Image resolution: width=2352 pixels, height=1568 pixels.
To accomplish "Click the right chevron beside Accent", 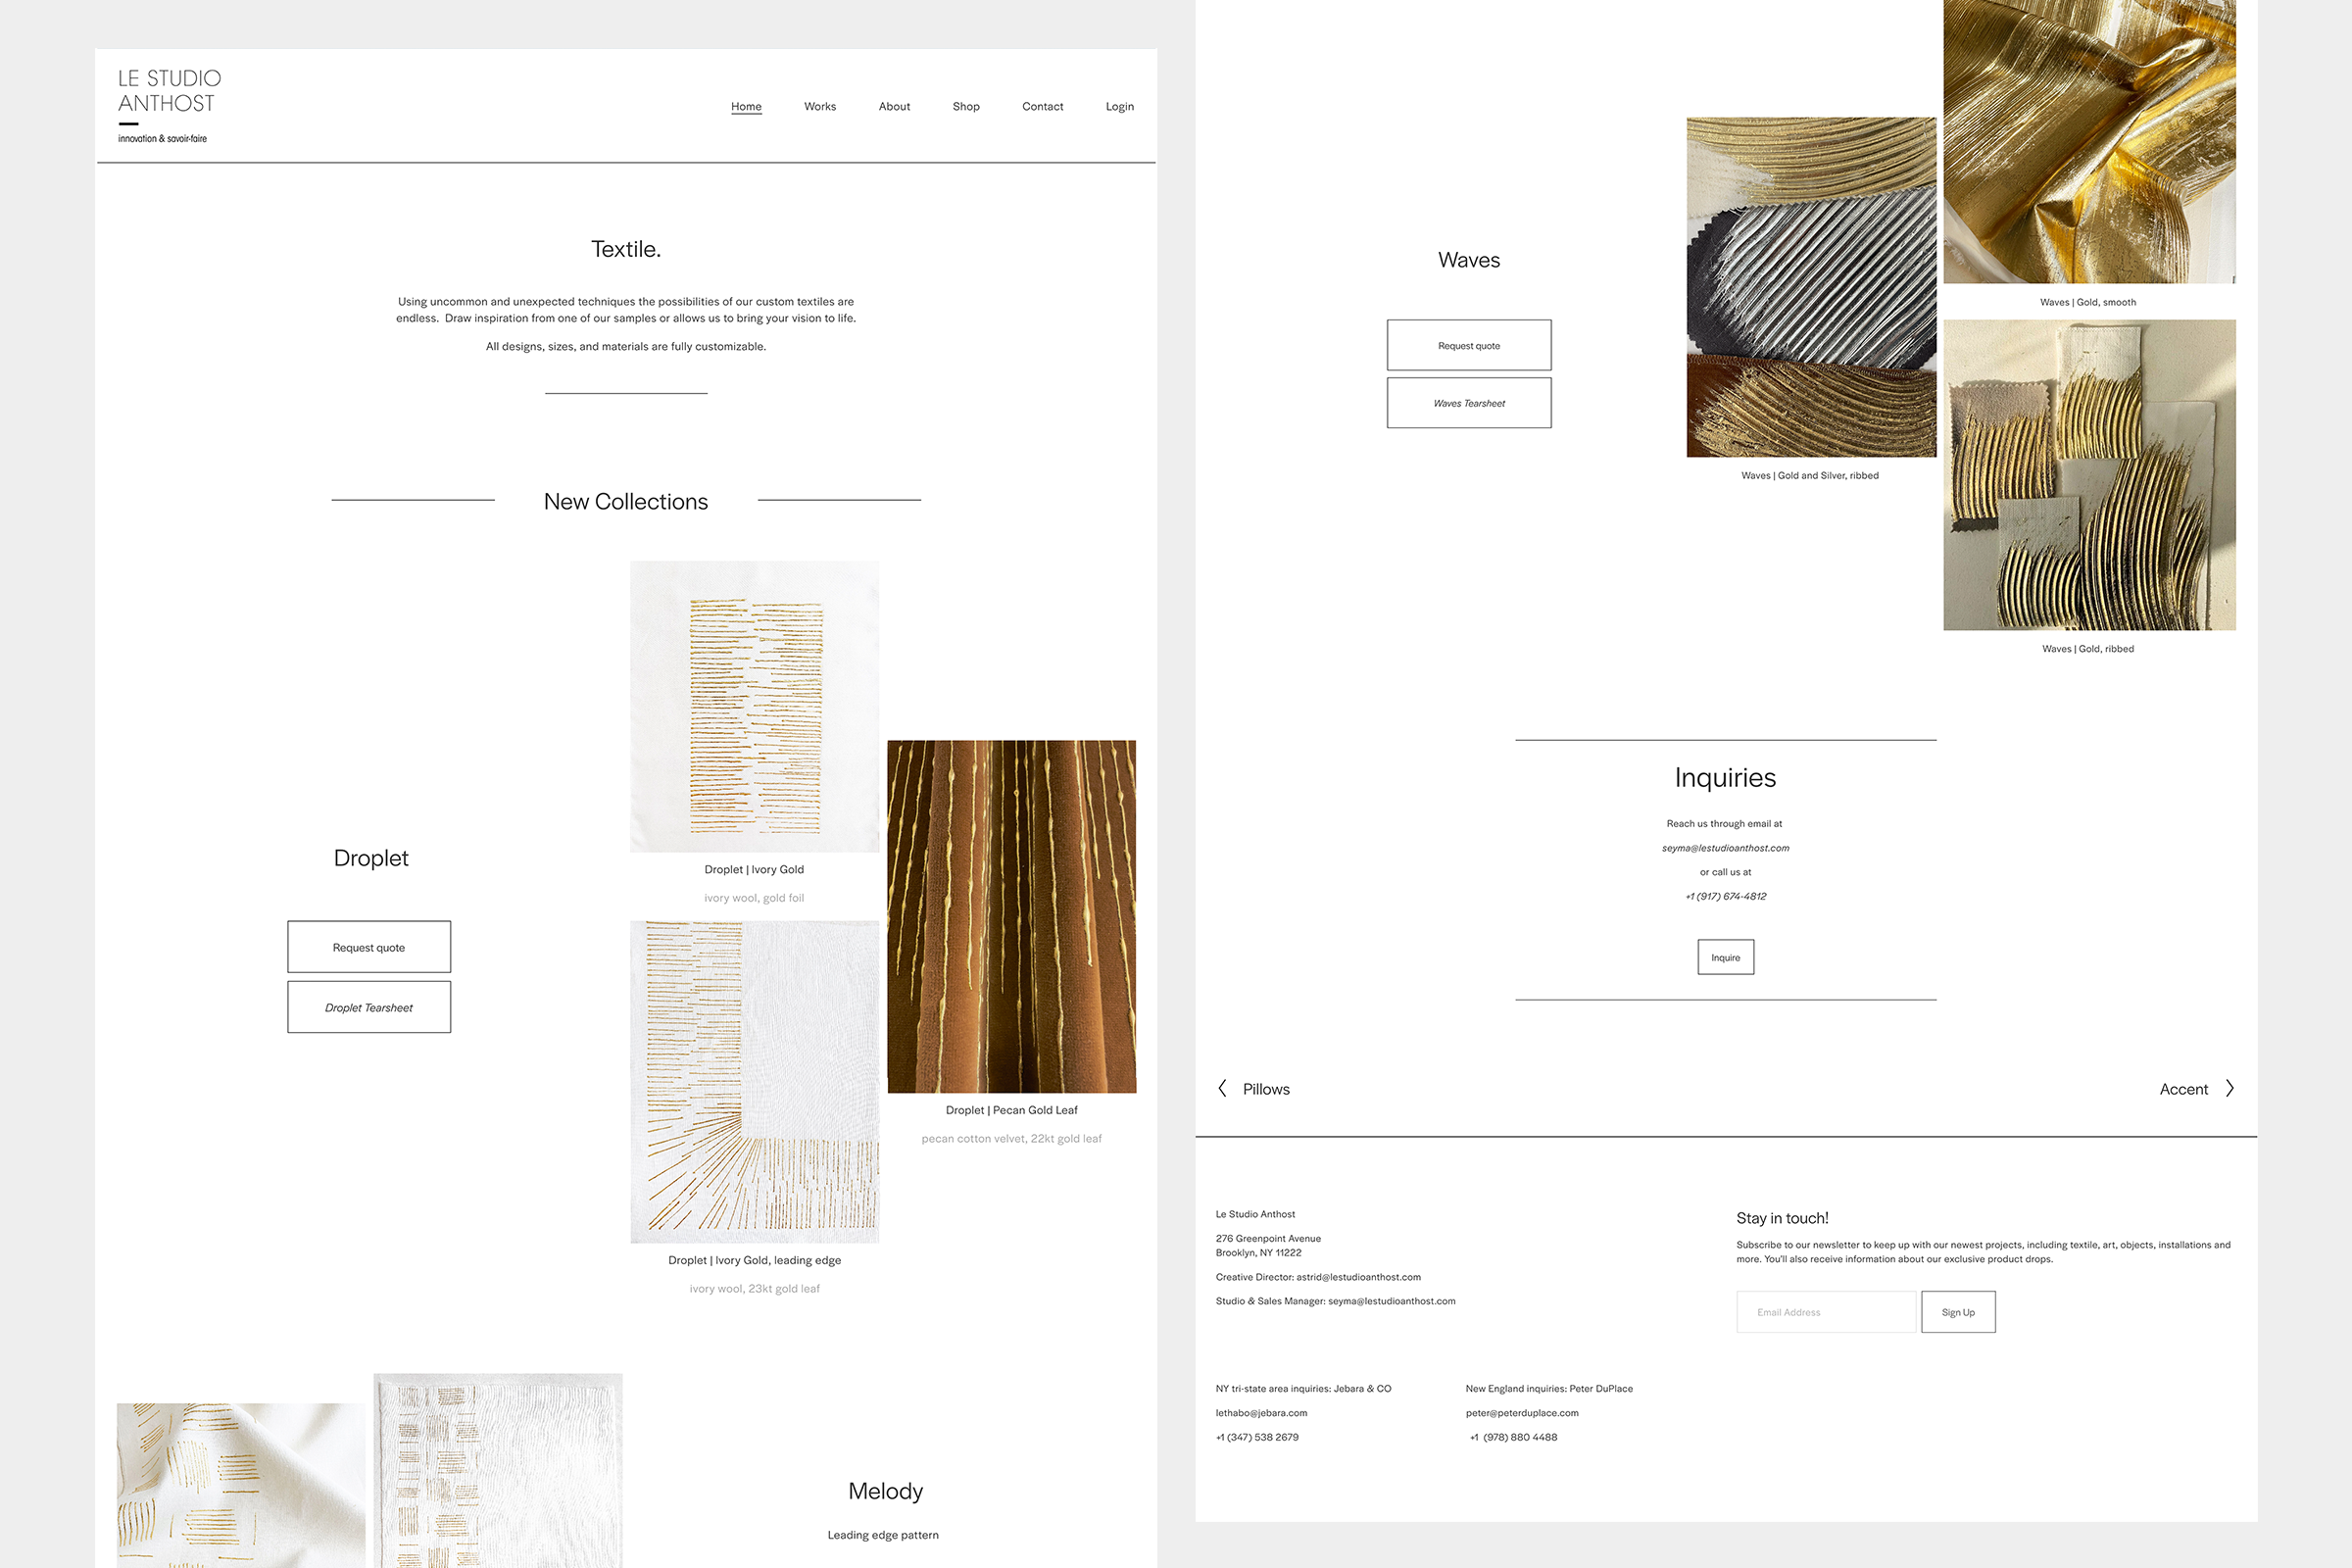I will 2229,1088.
